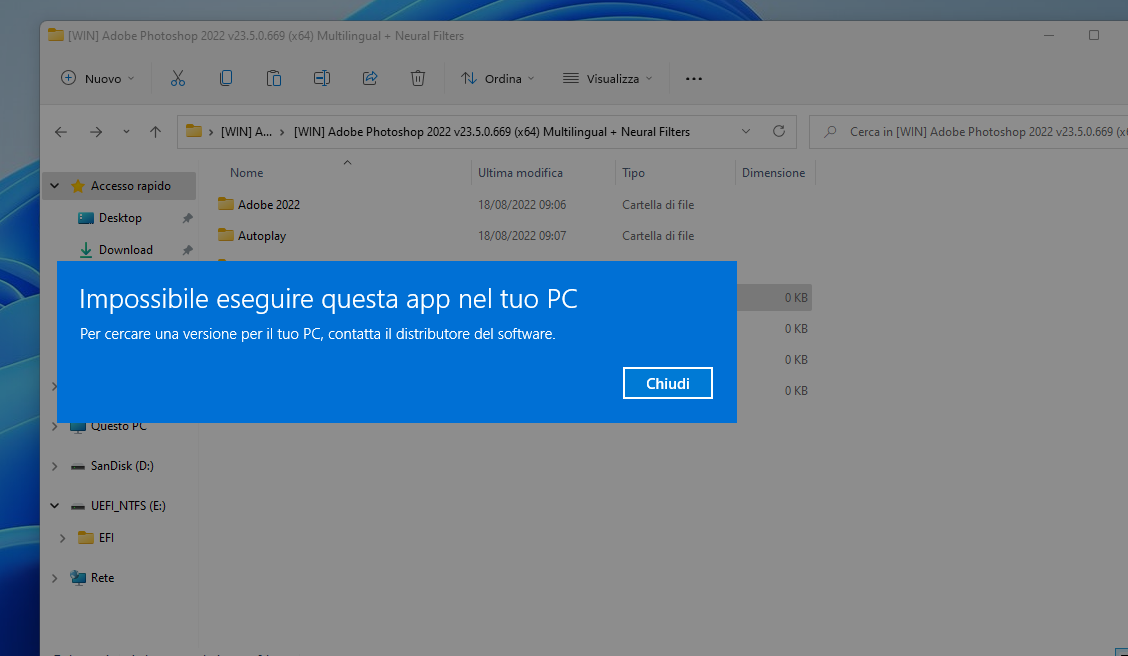The width and height of the screenshot is (1128, 656).
Task: Click the Rete network icon
Action: pos(78,578)
